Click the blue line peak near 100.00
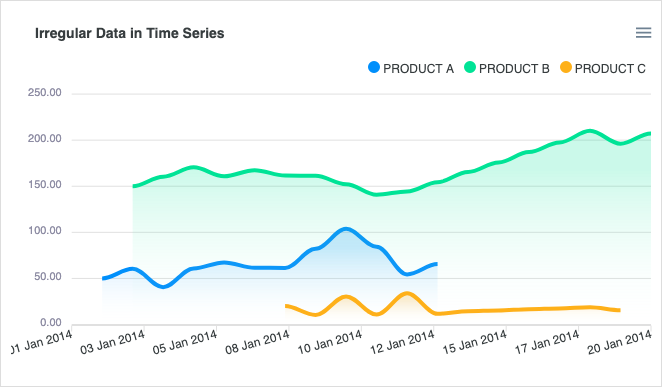Screen dimensions: 662x387 [346, 229]
